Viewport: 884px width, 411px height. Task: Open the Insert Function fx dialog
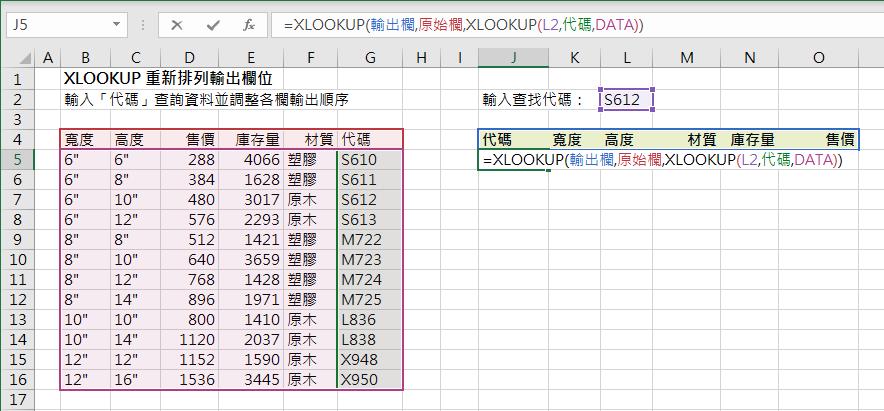coord(248,25)
